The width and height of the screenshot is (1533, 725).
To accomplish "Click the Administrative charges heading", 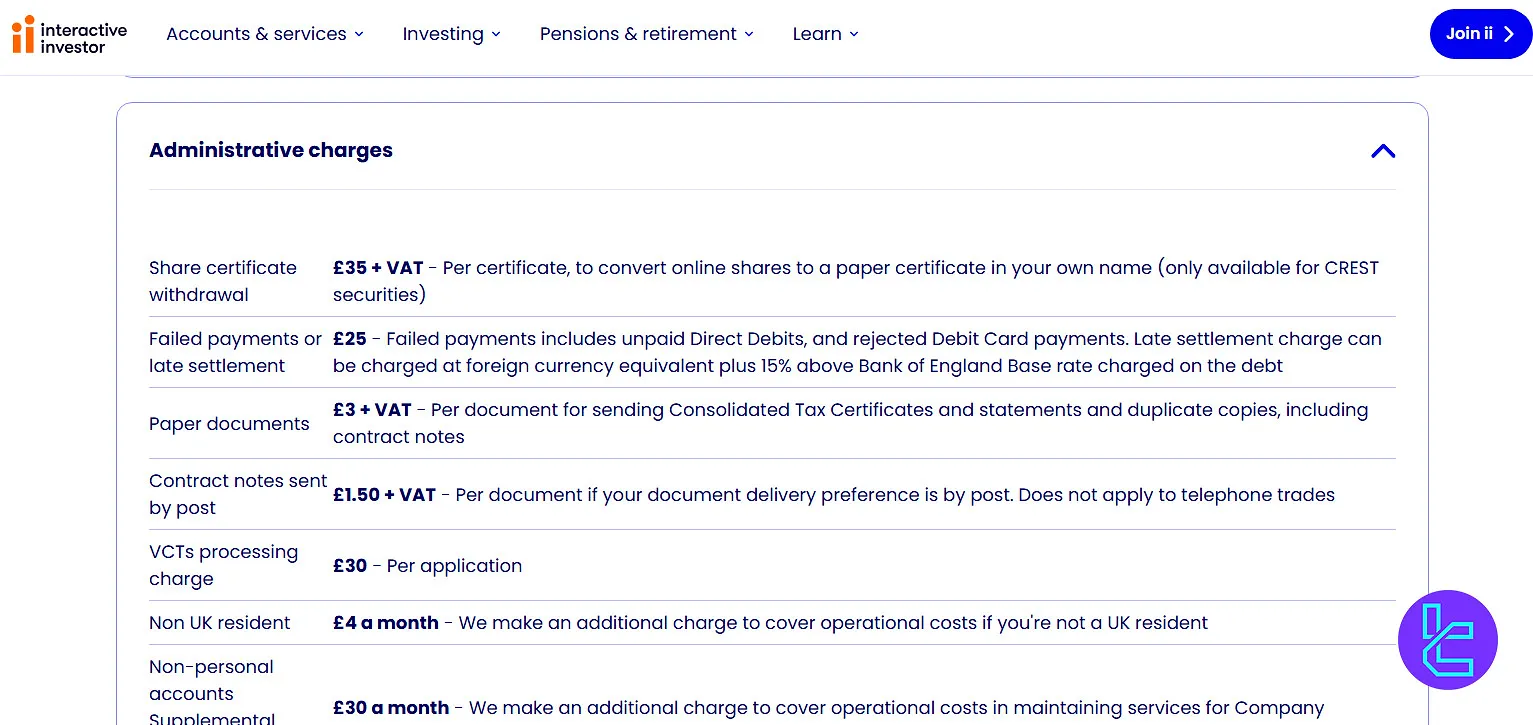I will [x=271, y=150].
